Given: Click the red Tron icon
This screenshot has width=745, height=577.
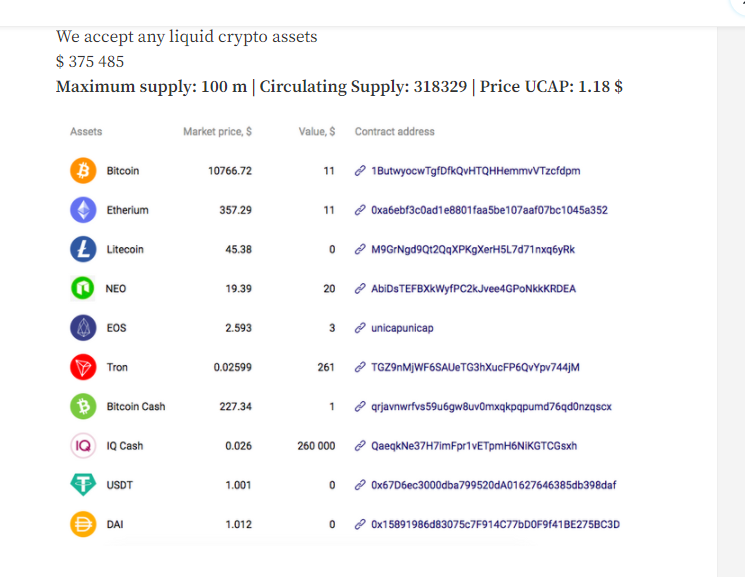Looking at the screenshot, I should (x=83, y=367).
